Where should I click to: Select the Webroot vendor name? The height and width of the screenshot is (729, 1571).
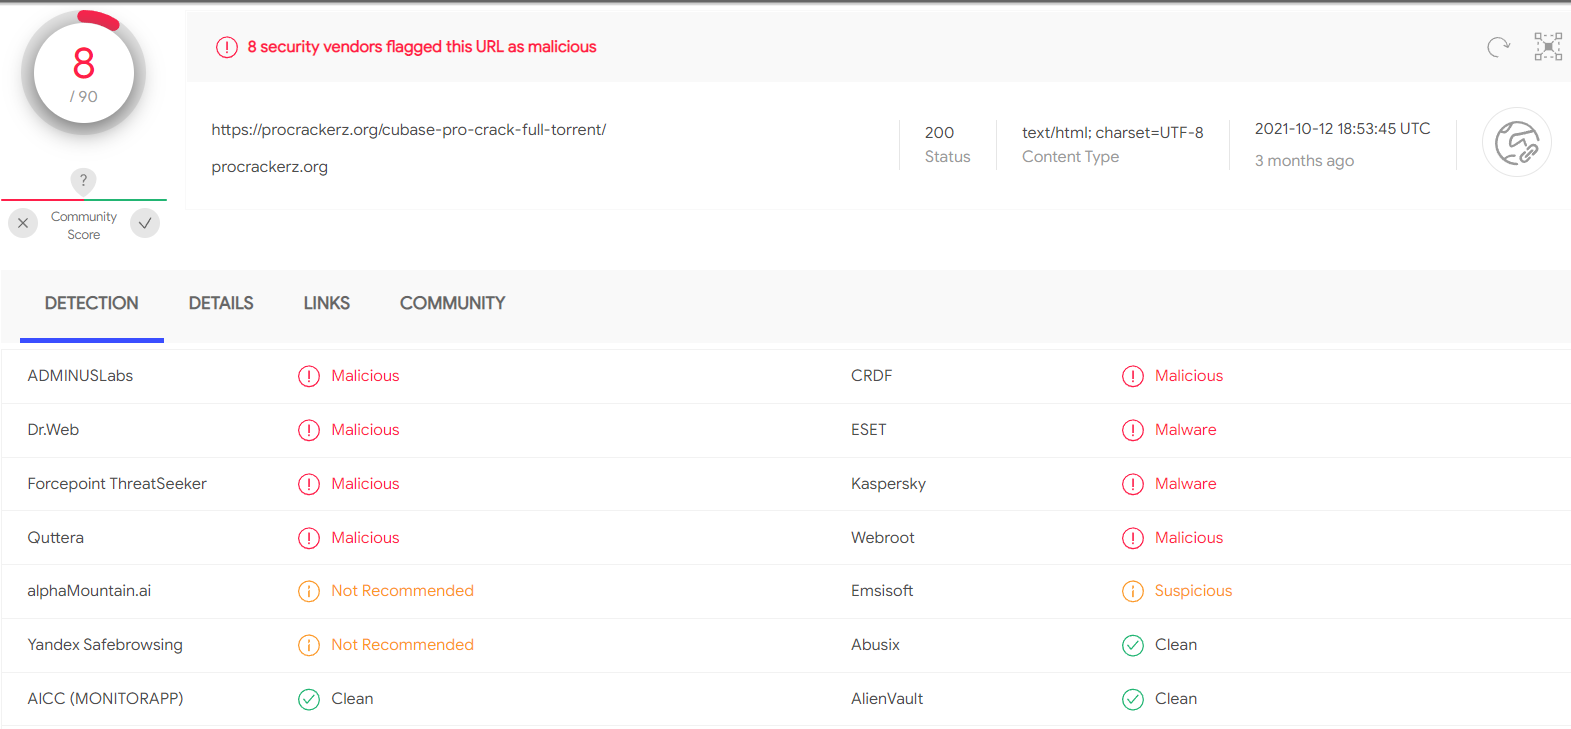882,538
